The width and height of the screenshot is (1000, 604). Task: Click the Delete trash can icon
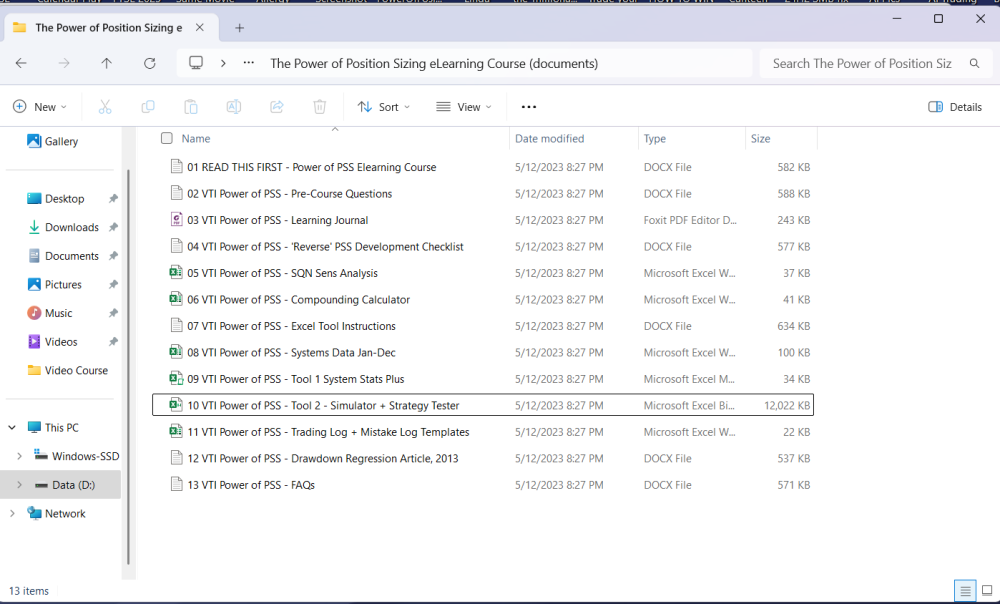point(320,107)
